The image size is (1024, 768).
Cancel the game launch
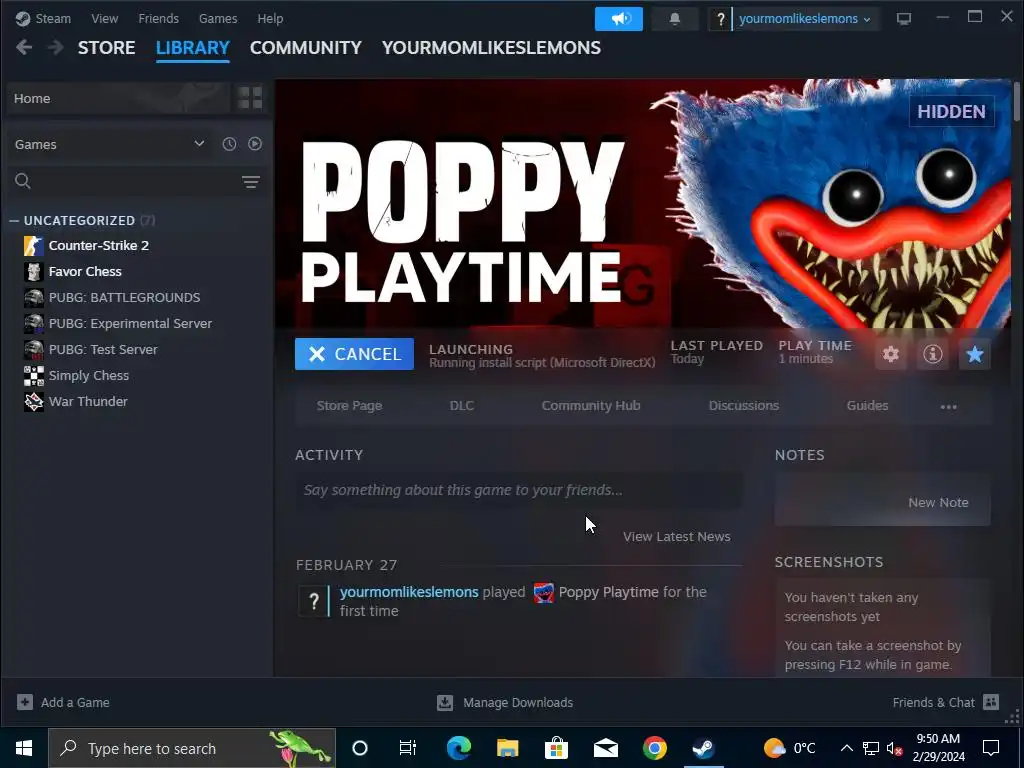(354, 354)
